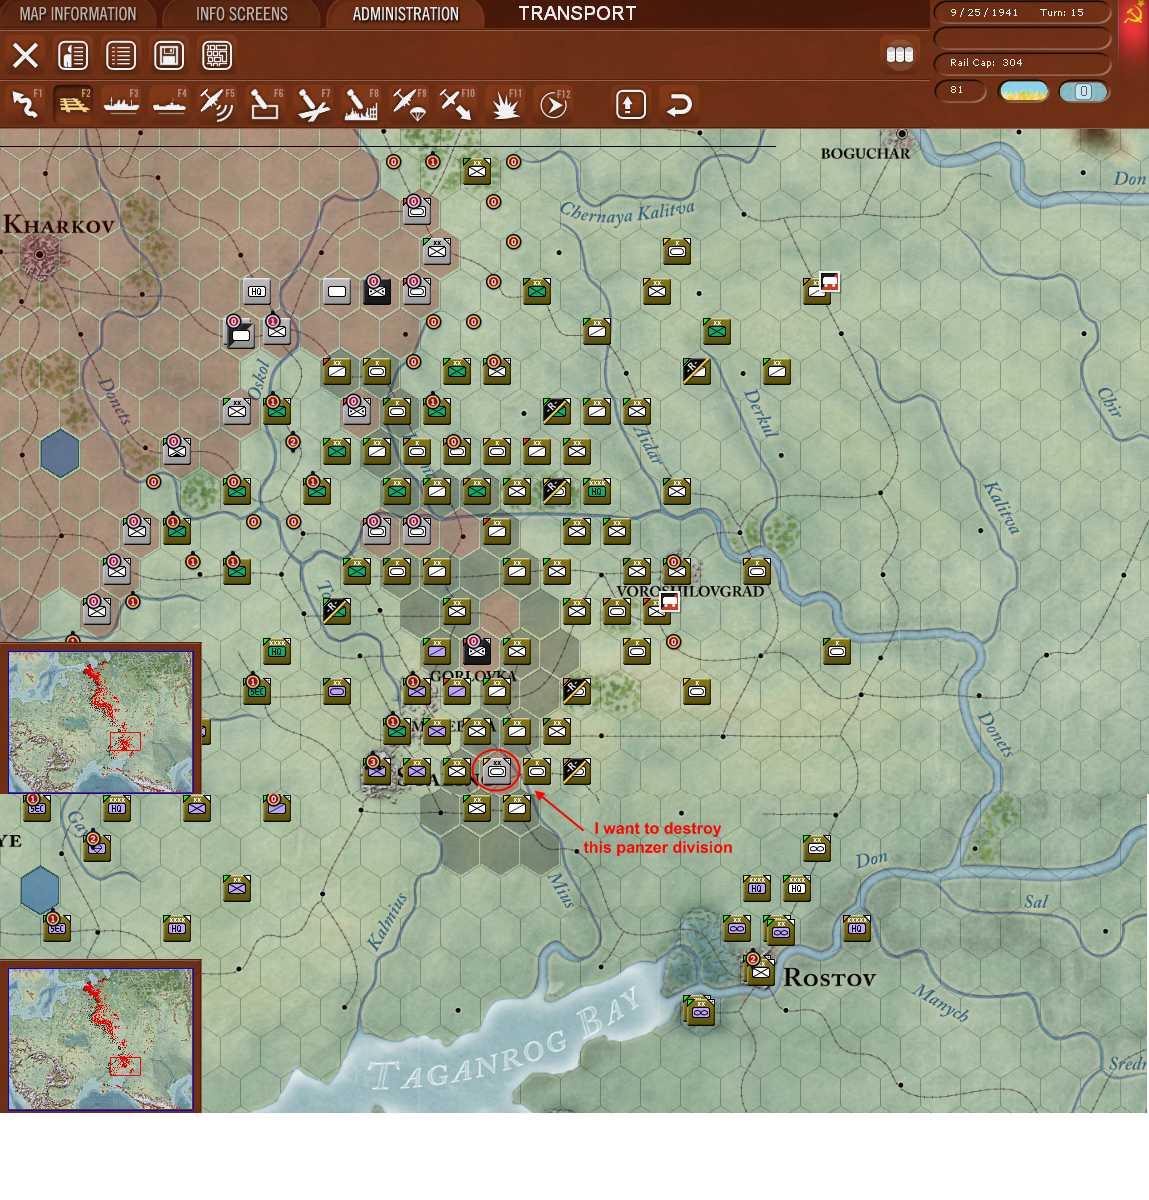Open the unit list screen
The height and width of the screenshot is (1200, 1149).
tap(121, 55)
